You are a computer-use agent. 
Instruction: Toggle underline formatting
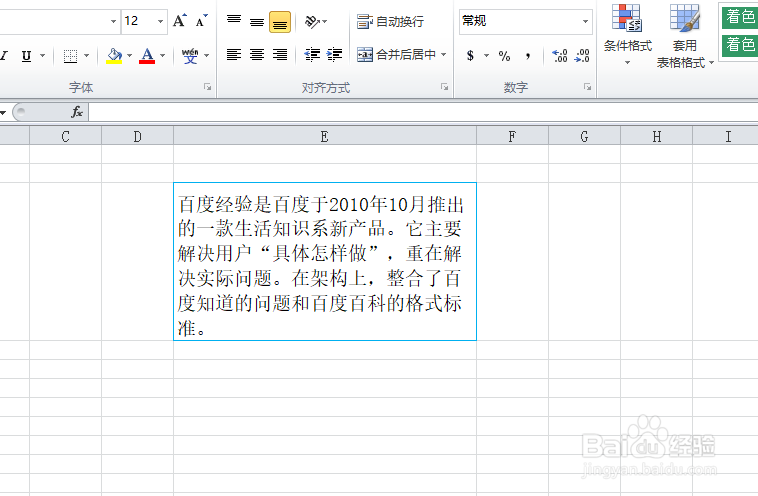coord(27,56)
